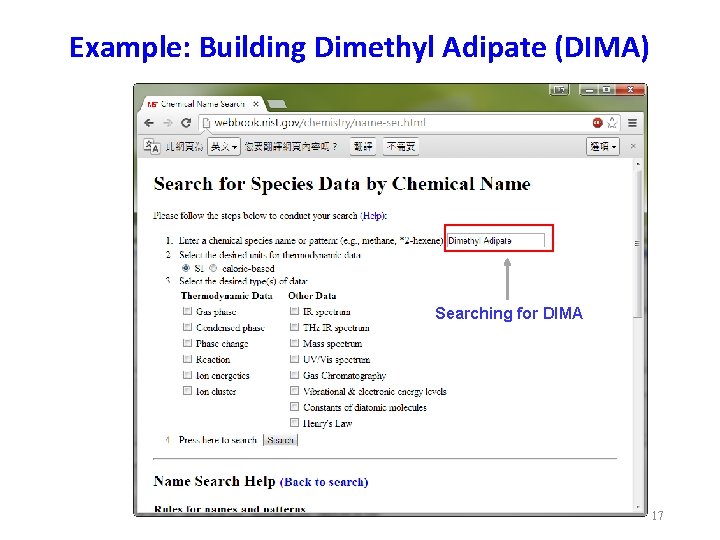
Task: Check the Mass spectrum checkbox
Action: [x=294, y=343]
